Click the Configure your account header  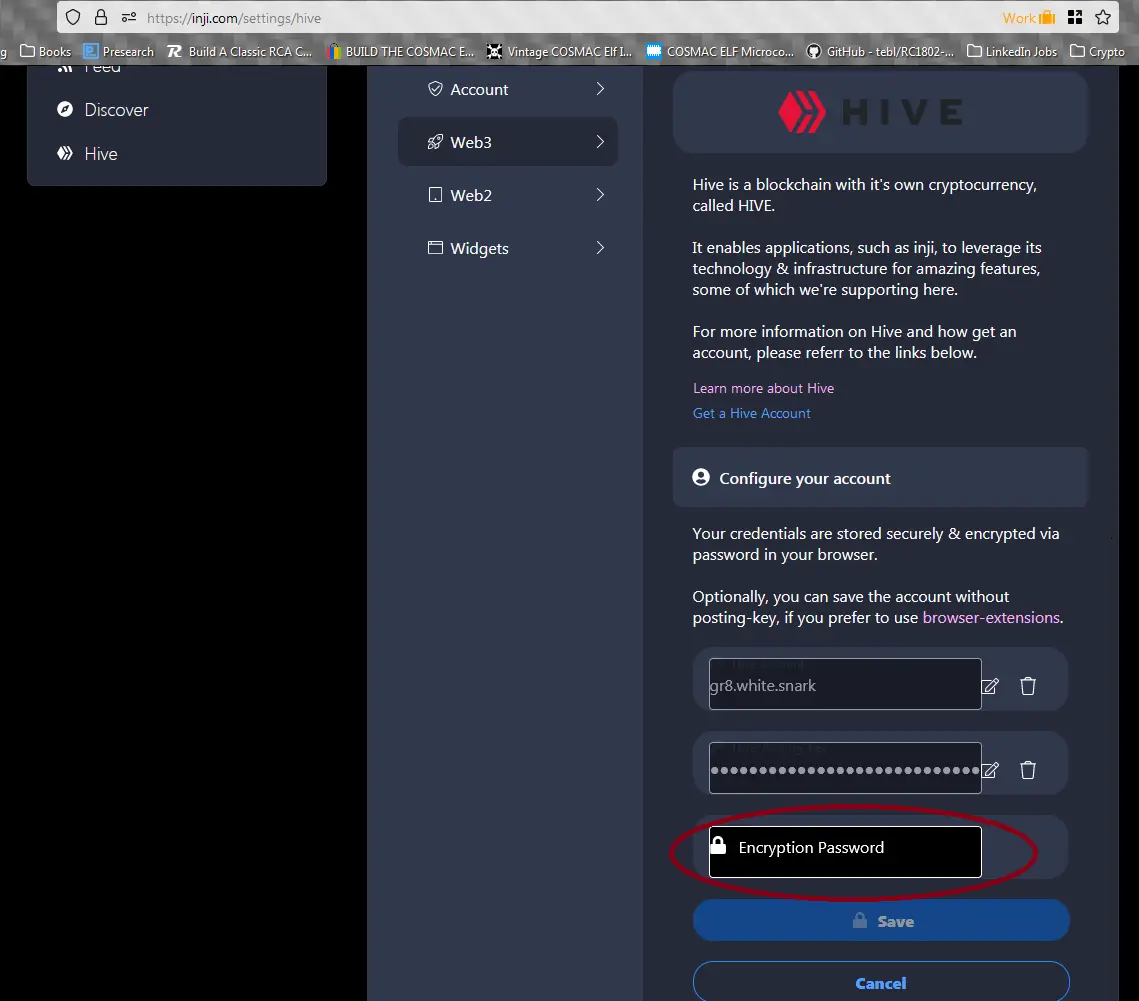[880, 478]
